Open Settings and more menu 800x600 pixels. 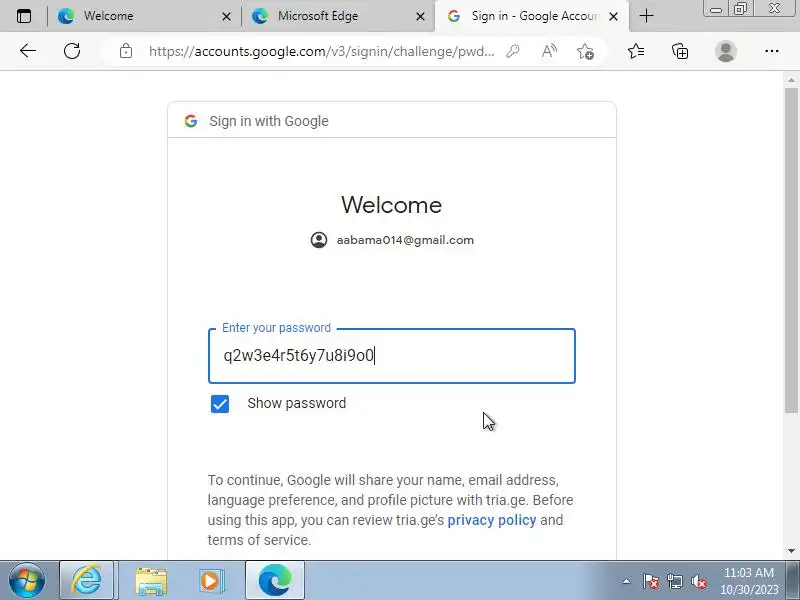point(772,51)
